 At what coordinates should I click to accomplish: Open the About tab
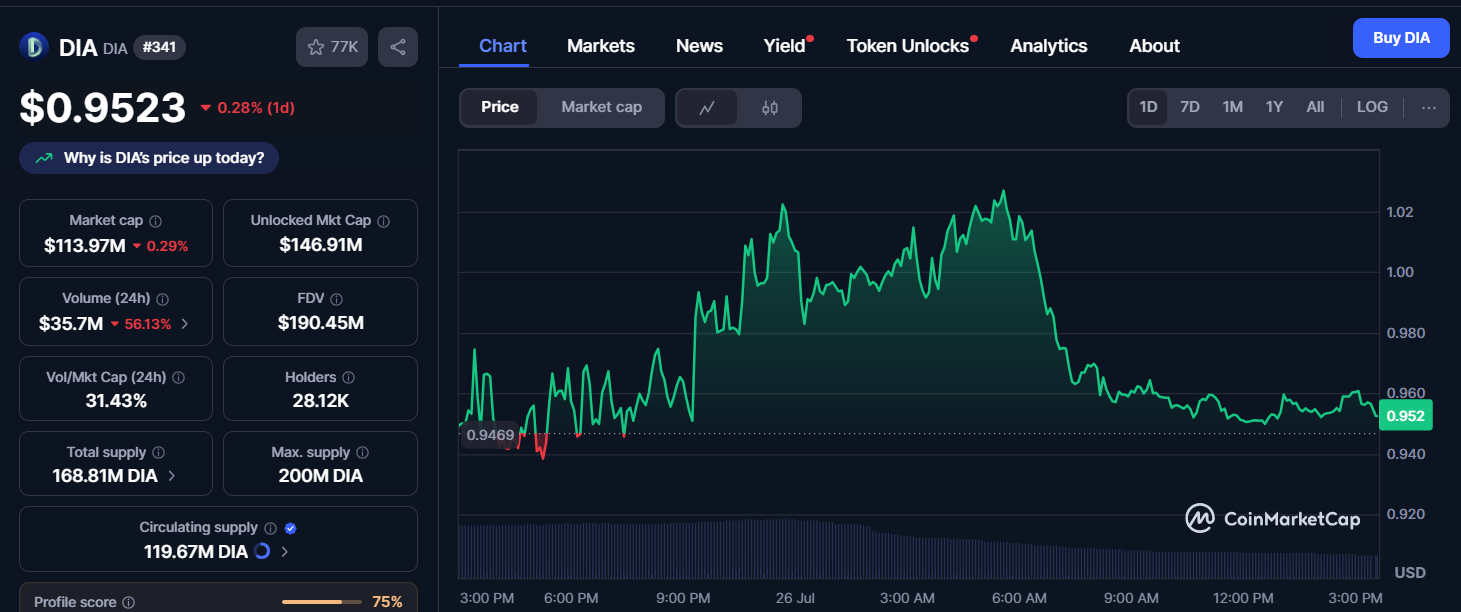1154,46
